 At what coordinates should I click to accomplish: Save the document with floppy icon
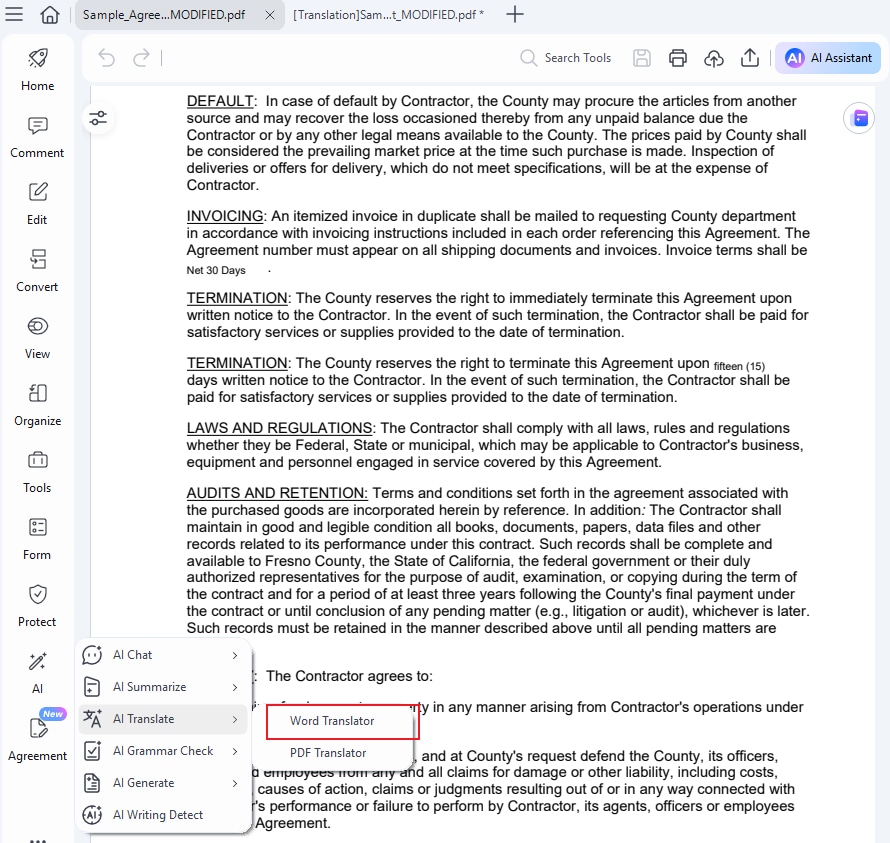coord(642,57)
